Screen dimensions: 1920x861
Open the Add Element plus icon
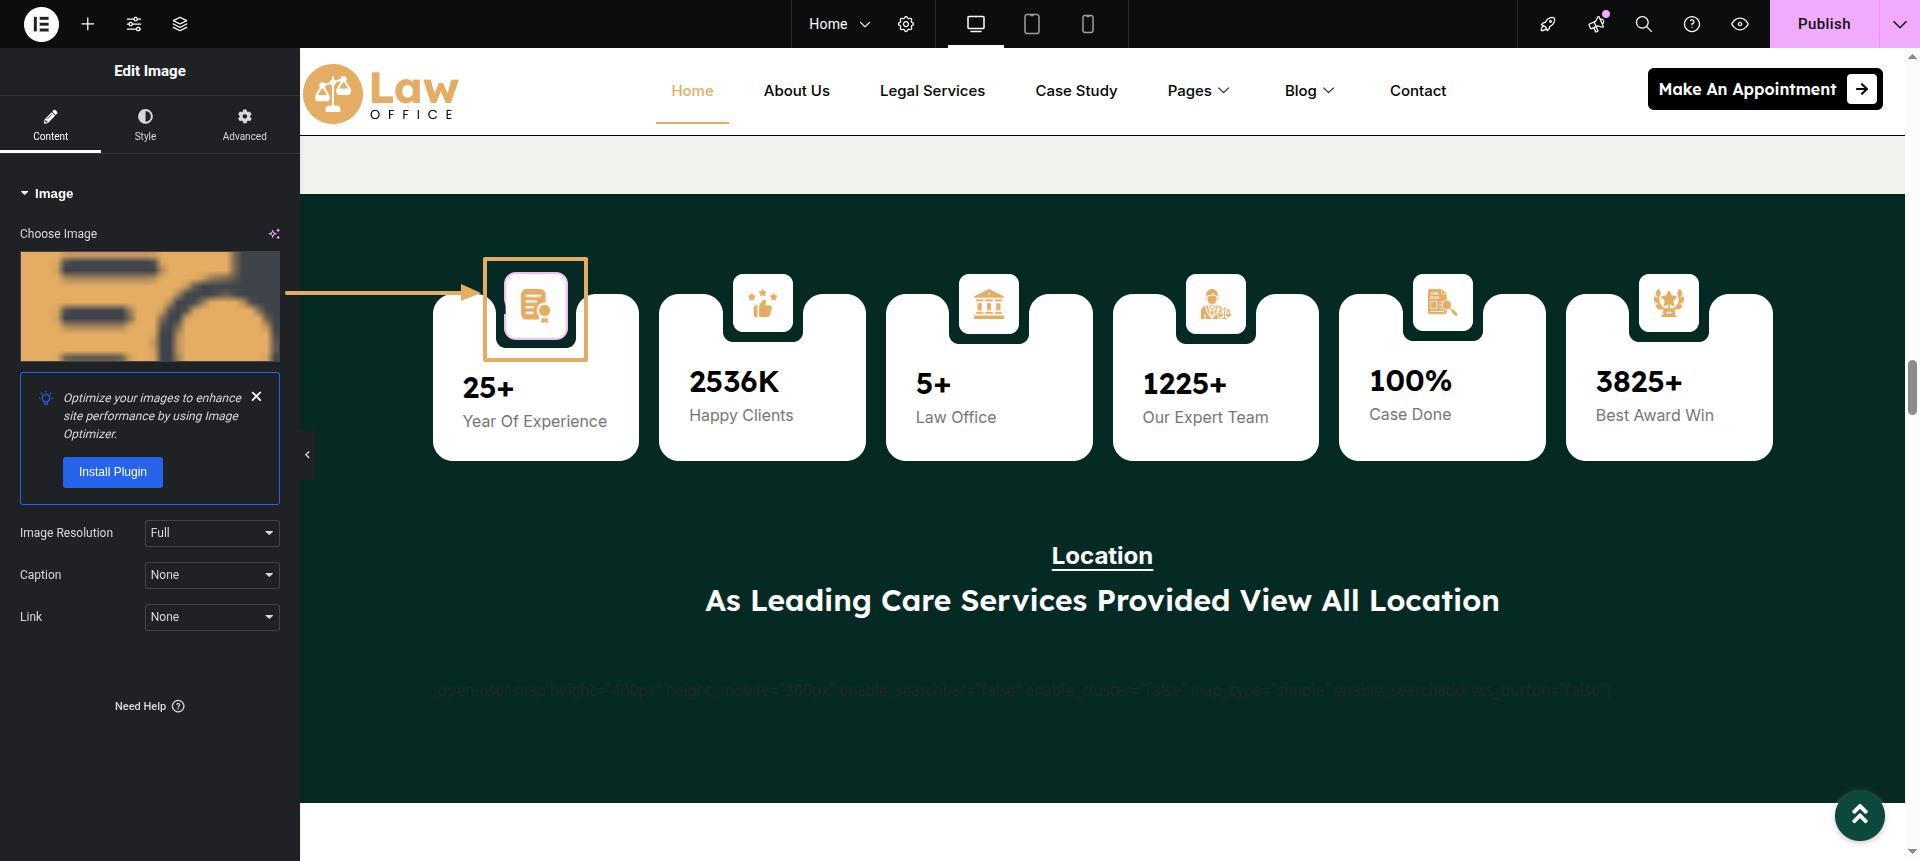click(x=88, y=24)
